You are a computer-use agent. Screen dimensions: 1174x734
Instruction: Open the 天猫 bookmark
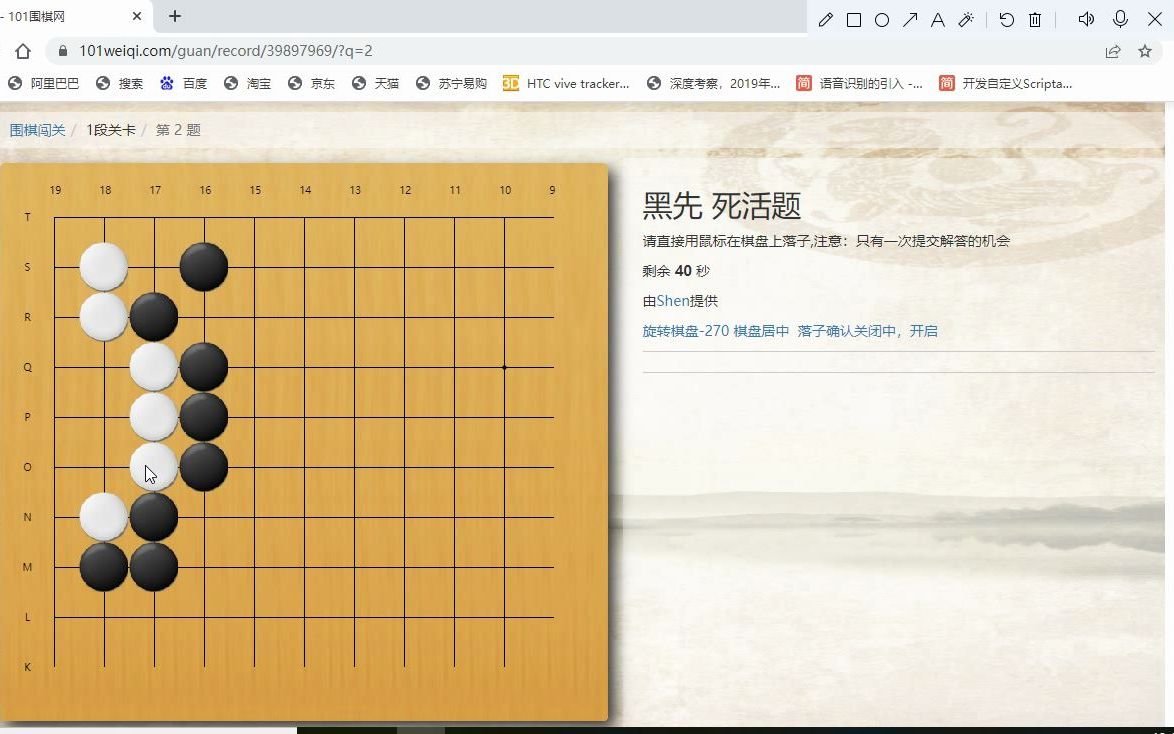(375, 83)
